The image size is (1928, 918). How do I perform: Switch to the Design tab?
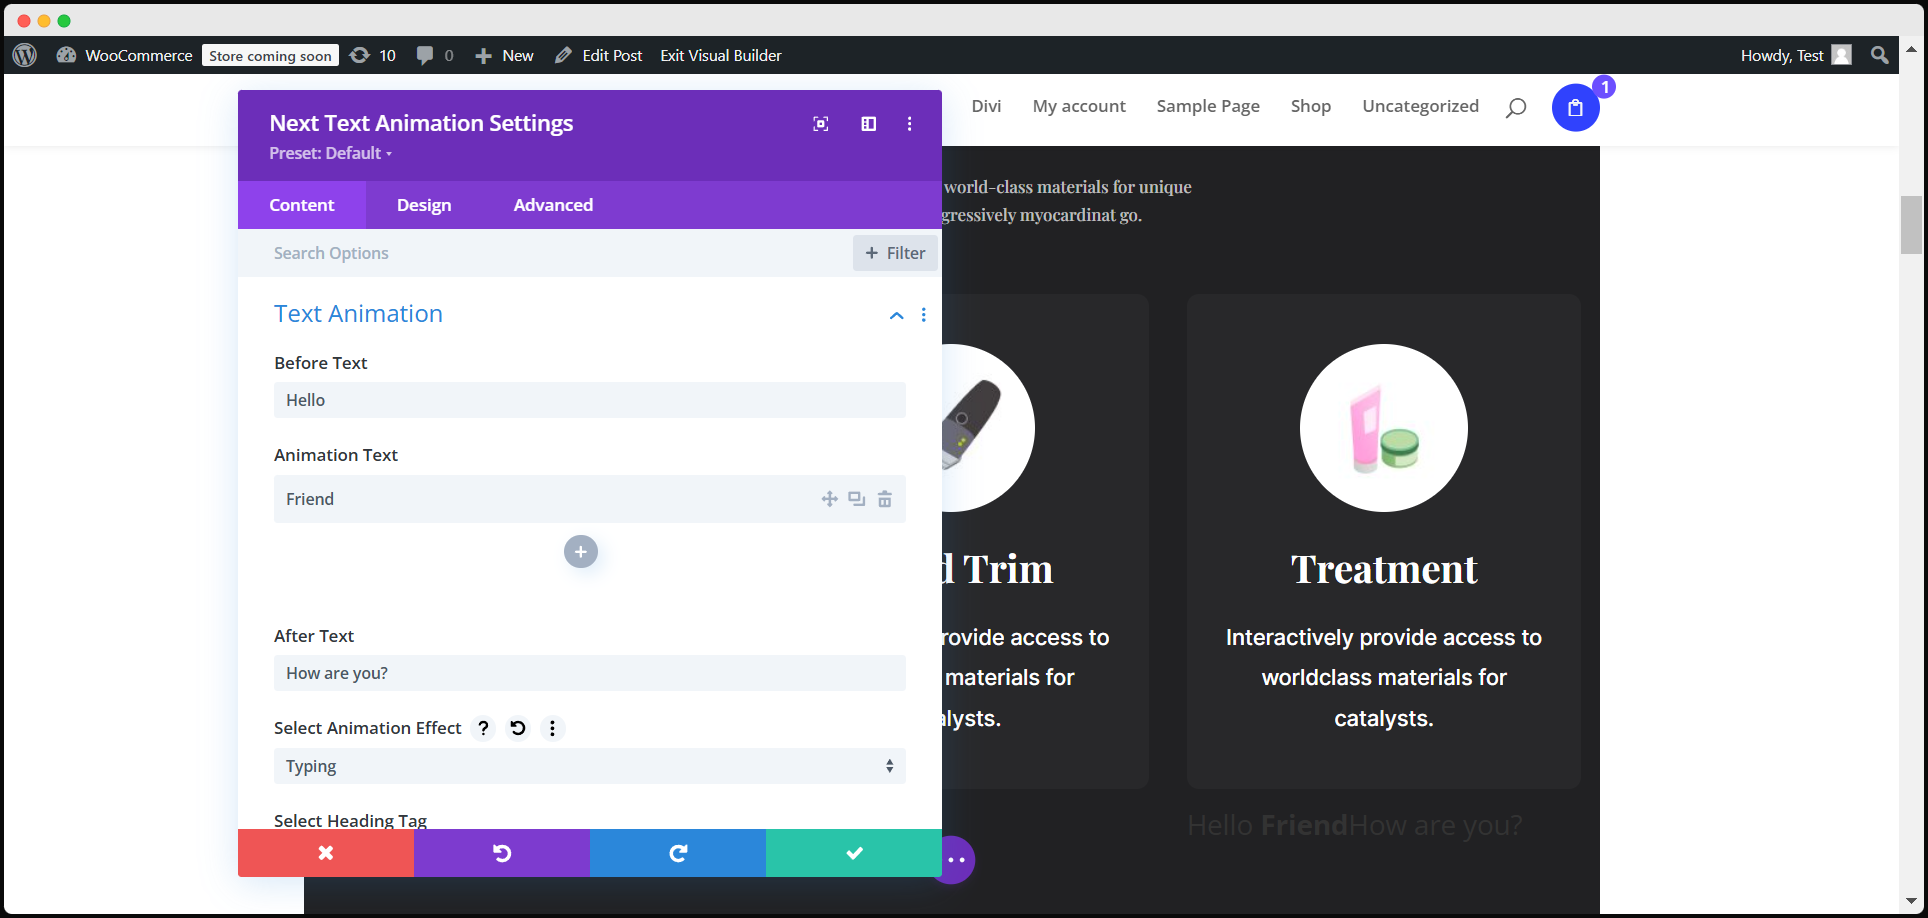(x=424, y=205)
